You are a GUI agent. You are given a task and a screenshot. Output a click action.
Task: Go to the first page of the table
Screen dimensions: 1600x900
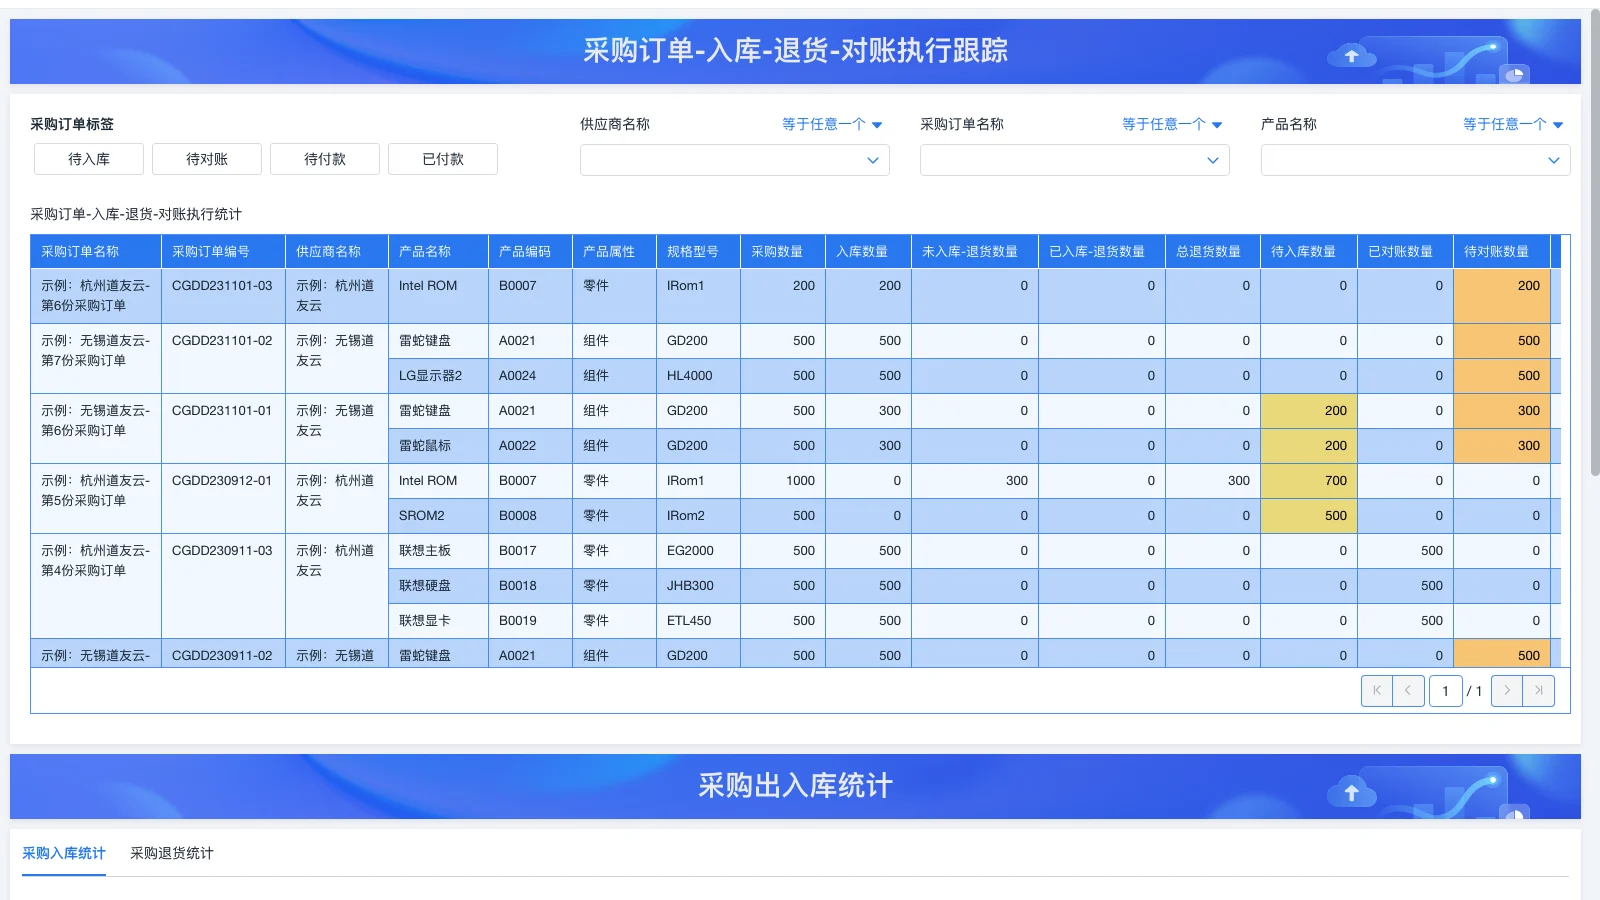1377,690
